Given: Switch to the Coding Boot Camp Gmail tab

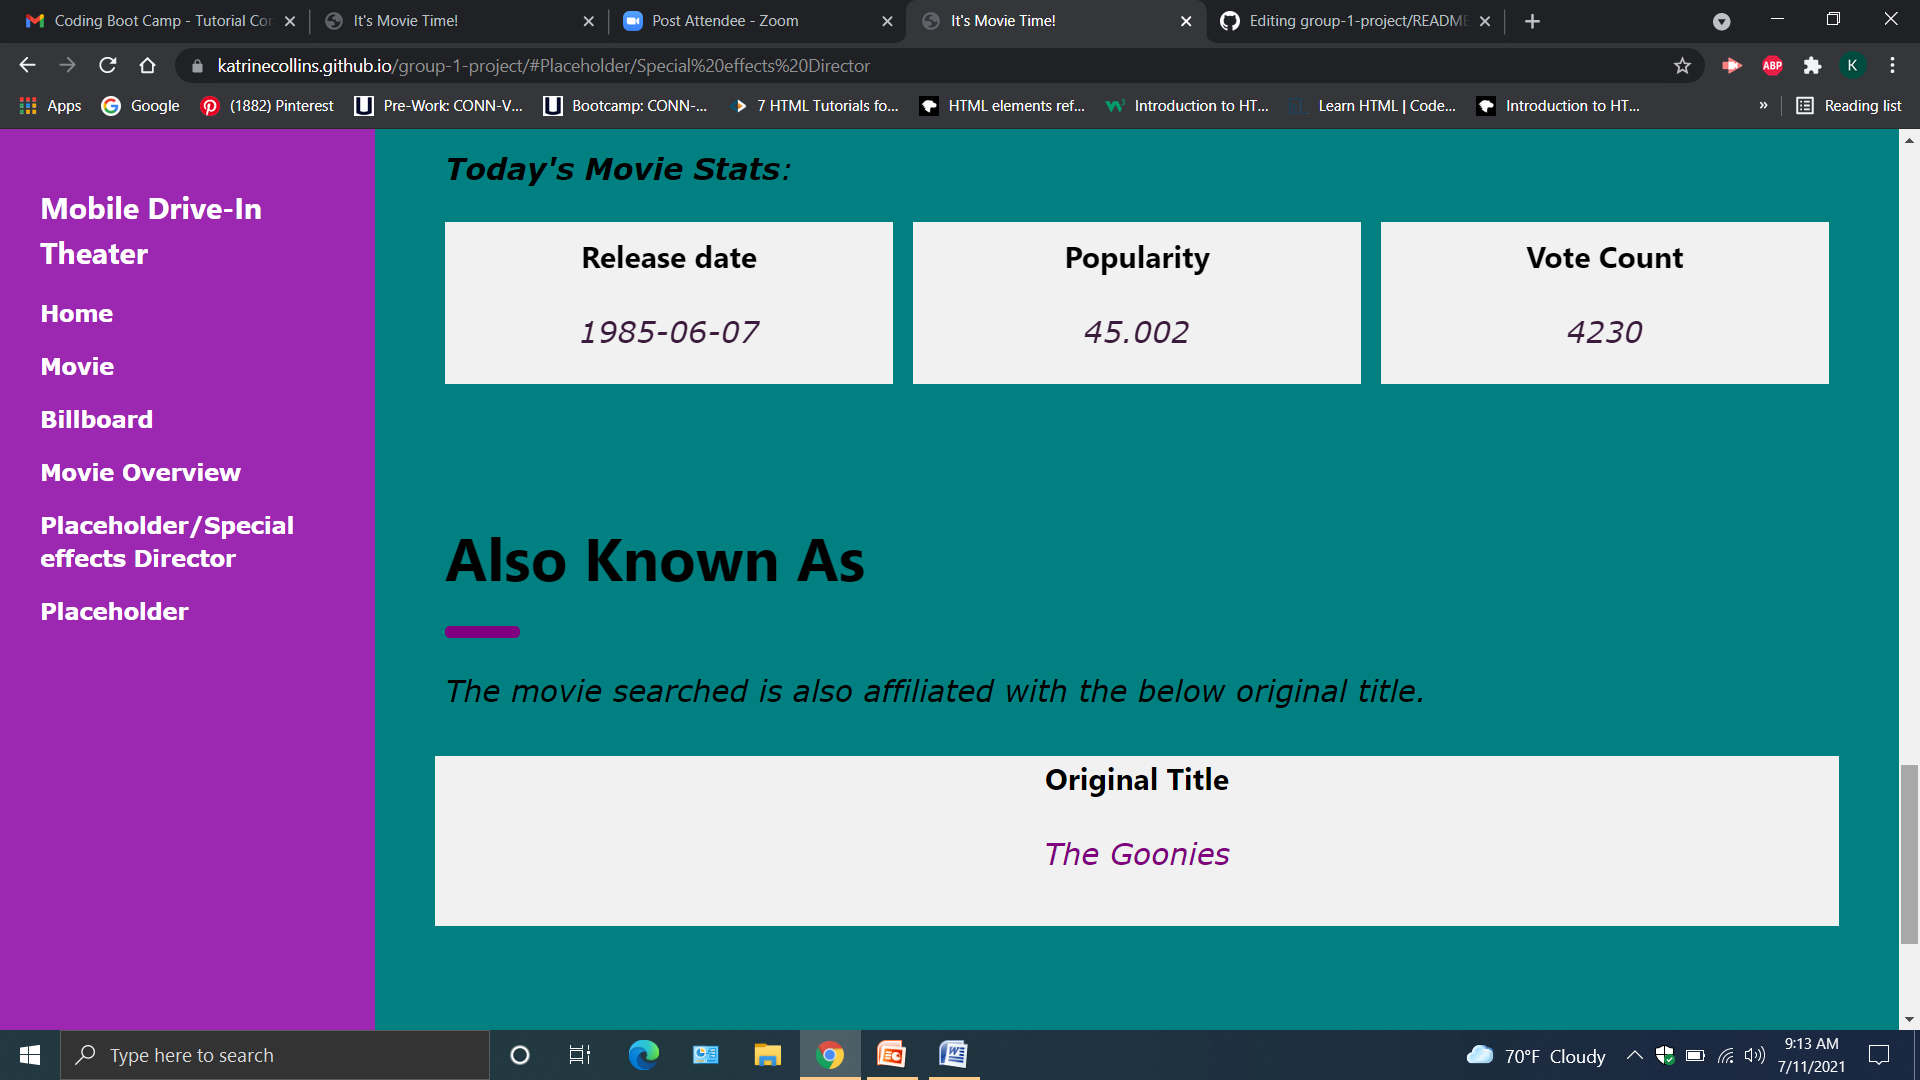Looking at the screenshot, I should tap(161, 21).
